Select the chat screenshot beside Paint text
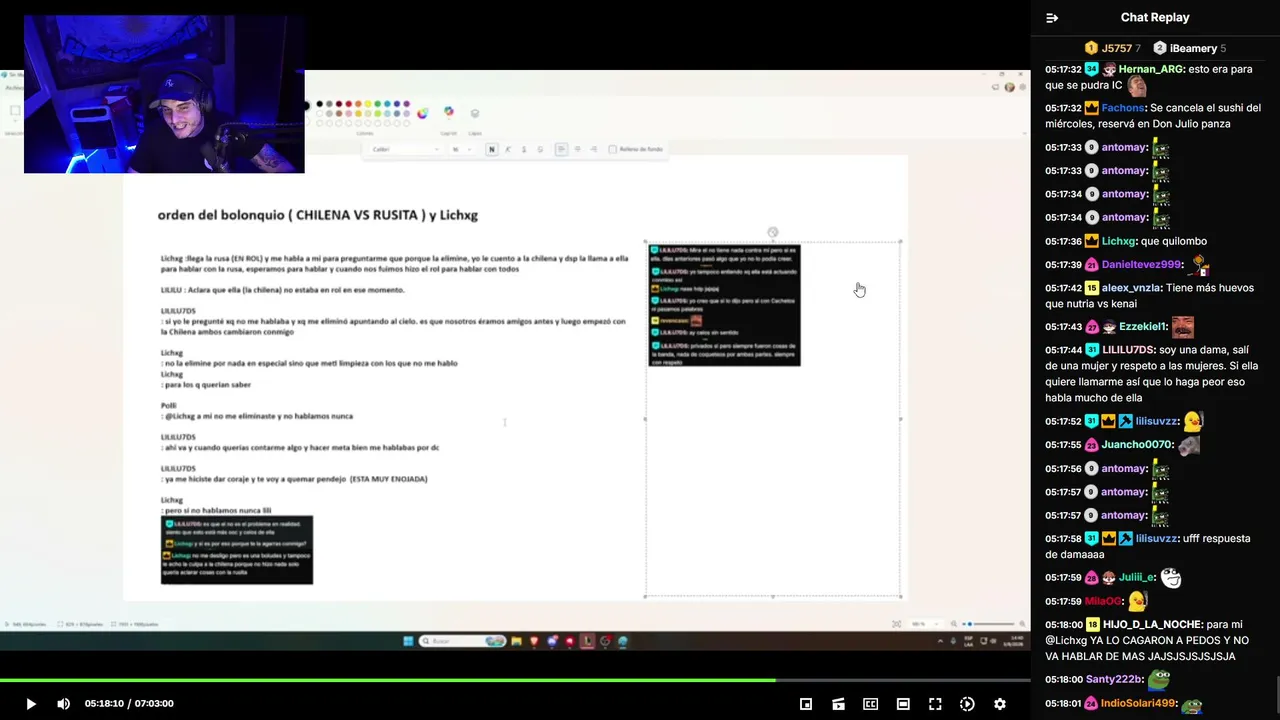This screenshot has width=1280, height=720. pos(724,304)
